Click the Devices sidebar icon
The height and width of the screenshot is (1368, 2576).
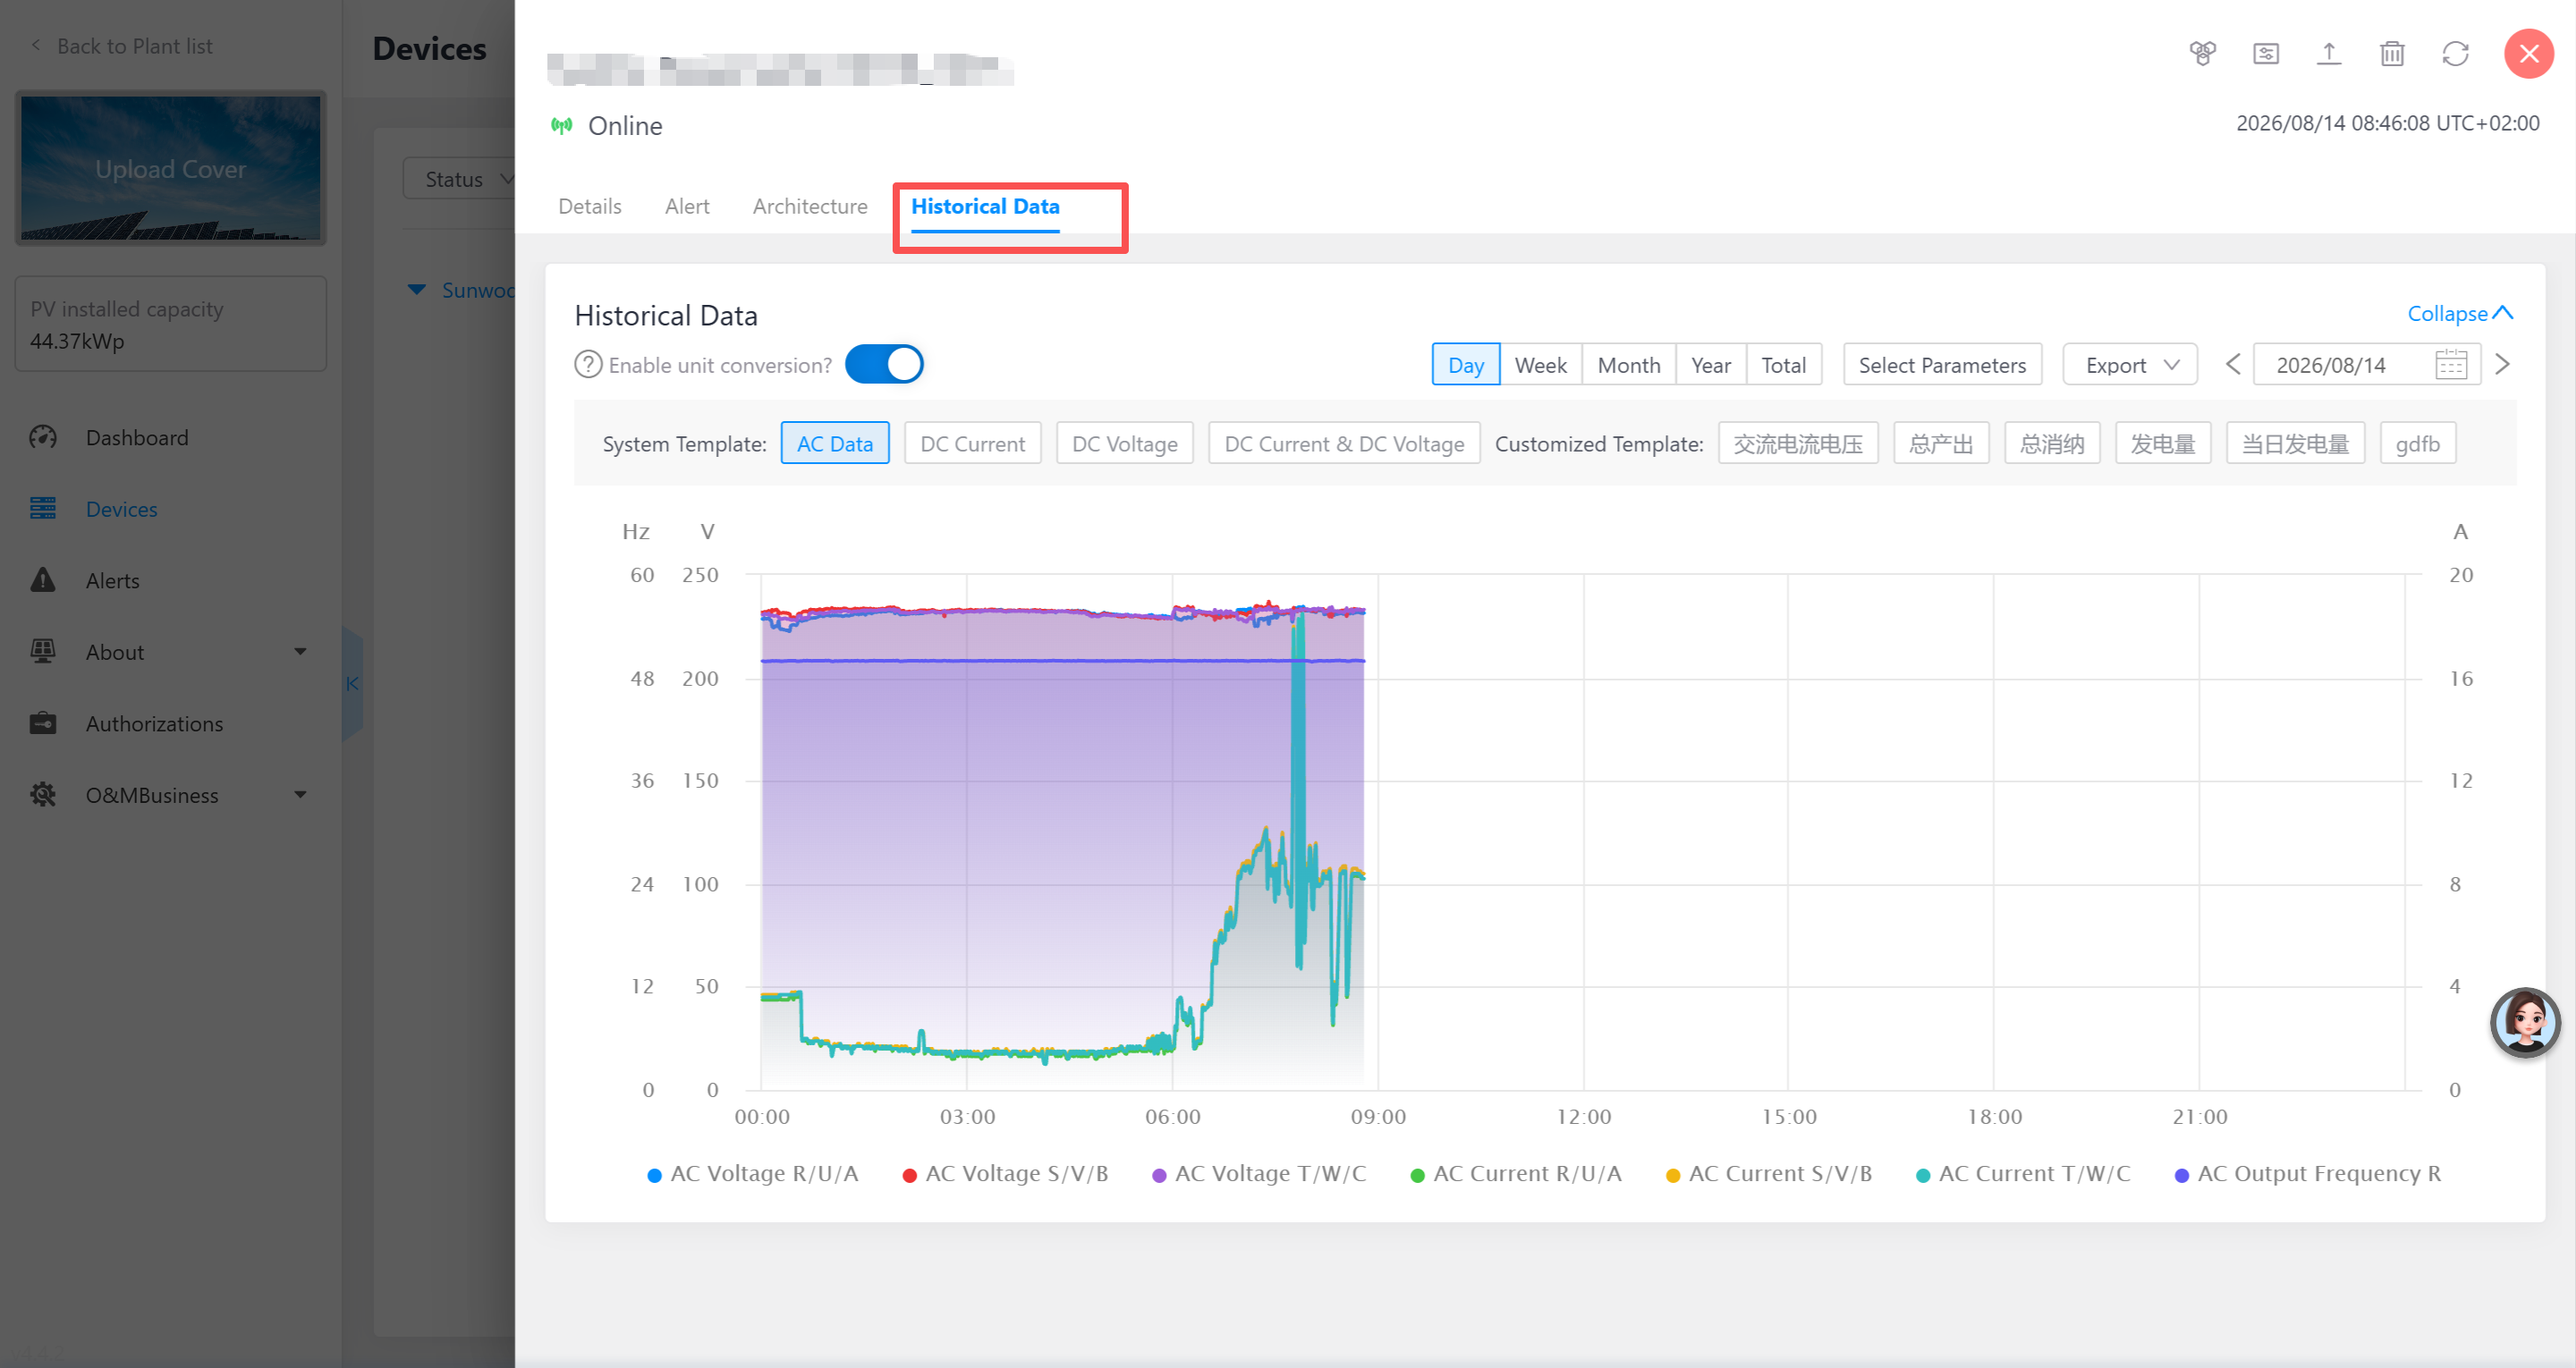(43, 509)
